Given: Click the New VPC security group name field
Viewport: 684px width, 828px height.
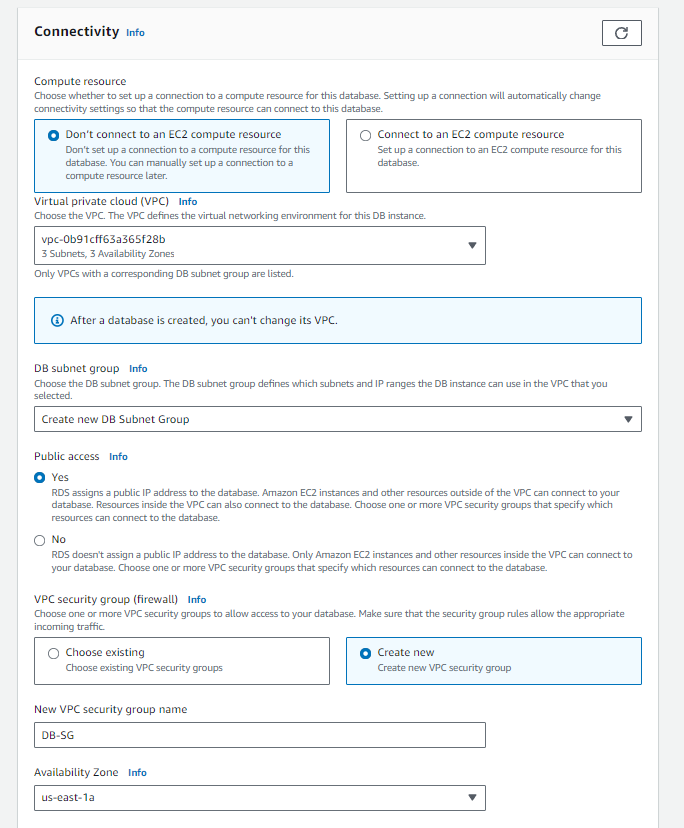Looking at the screenshot, I should (x=259, y=735).
